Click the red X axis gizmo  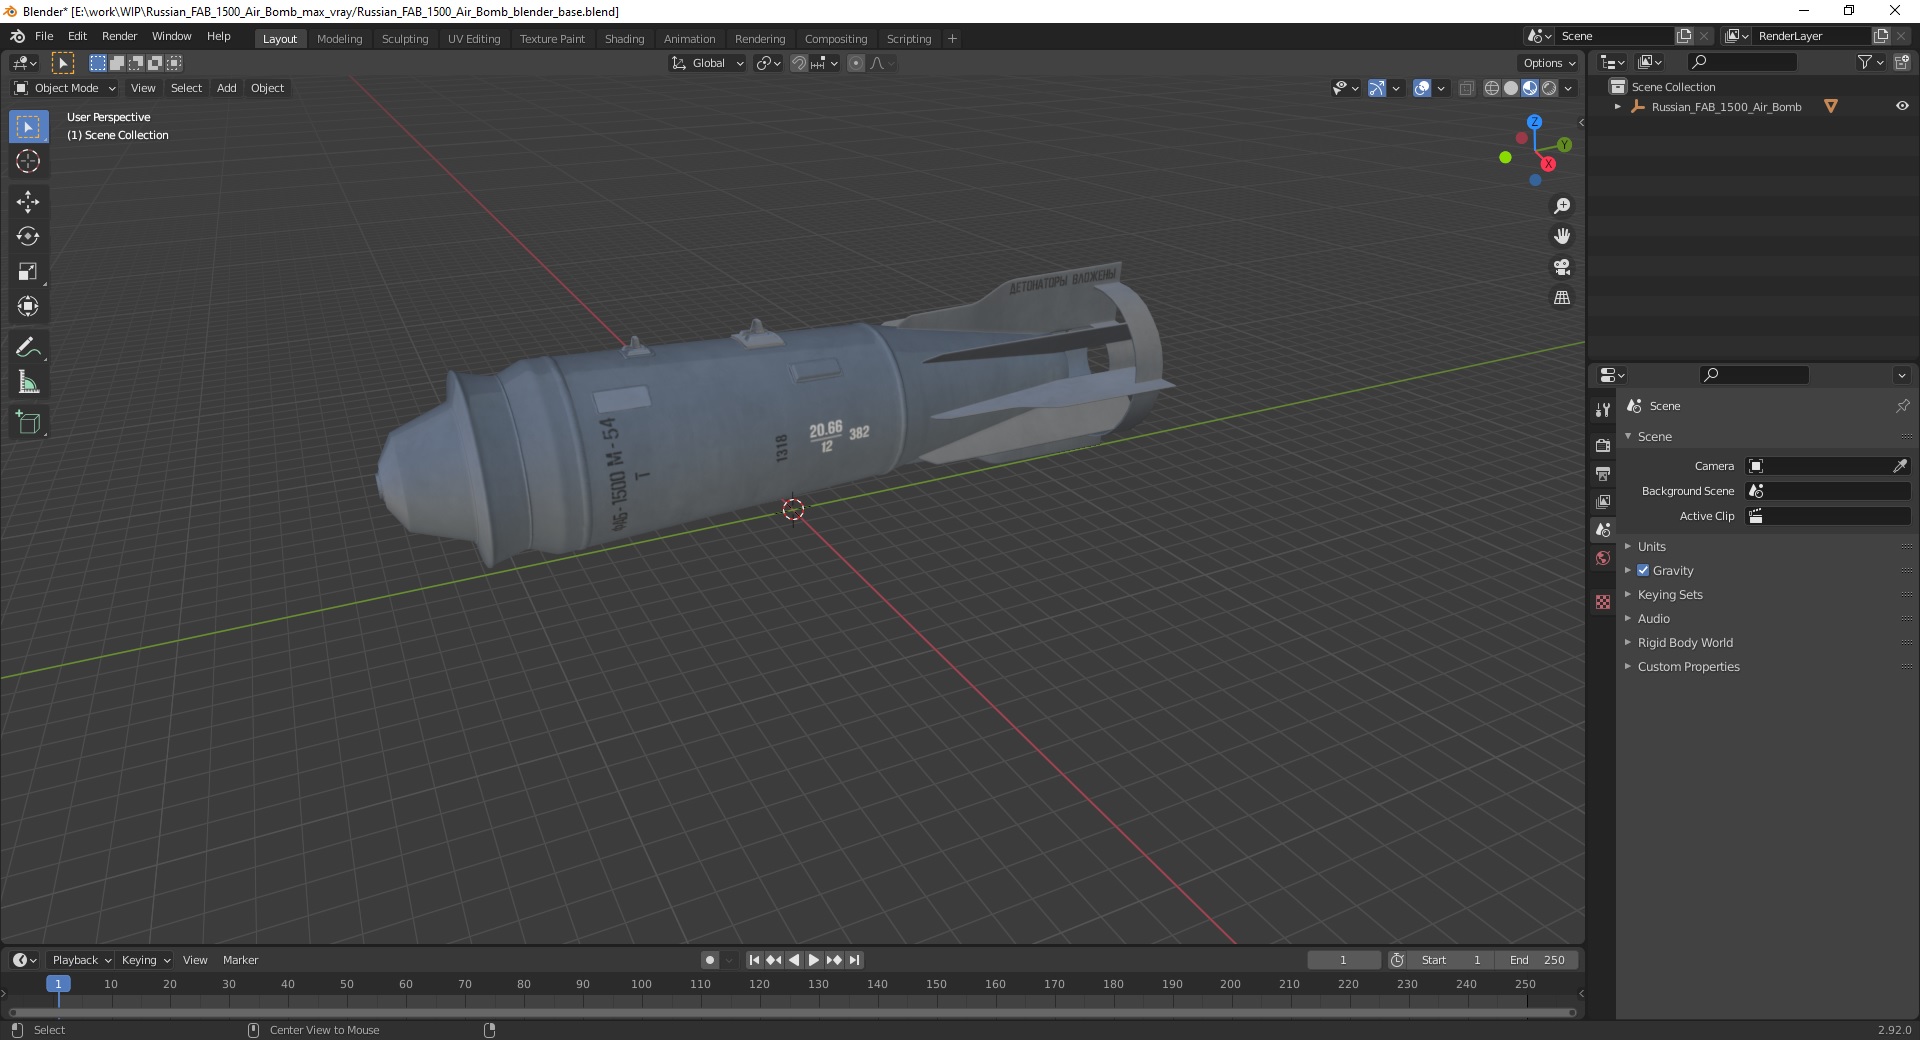click(1548, 164)
